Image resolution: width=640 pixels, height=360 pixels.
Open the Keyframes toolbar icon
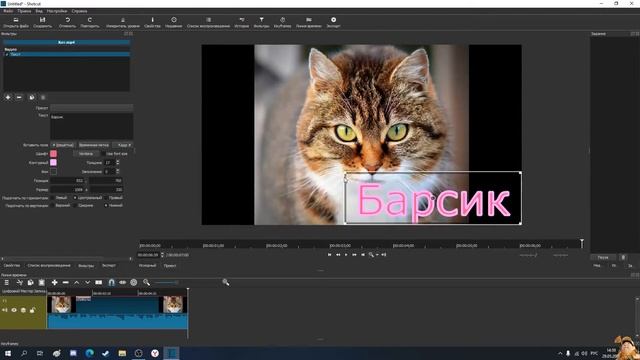click(x=282, y=20)
